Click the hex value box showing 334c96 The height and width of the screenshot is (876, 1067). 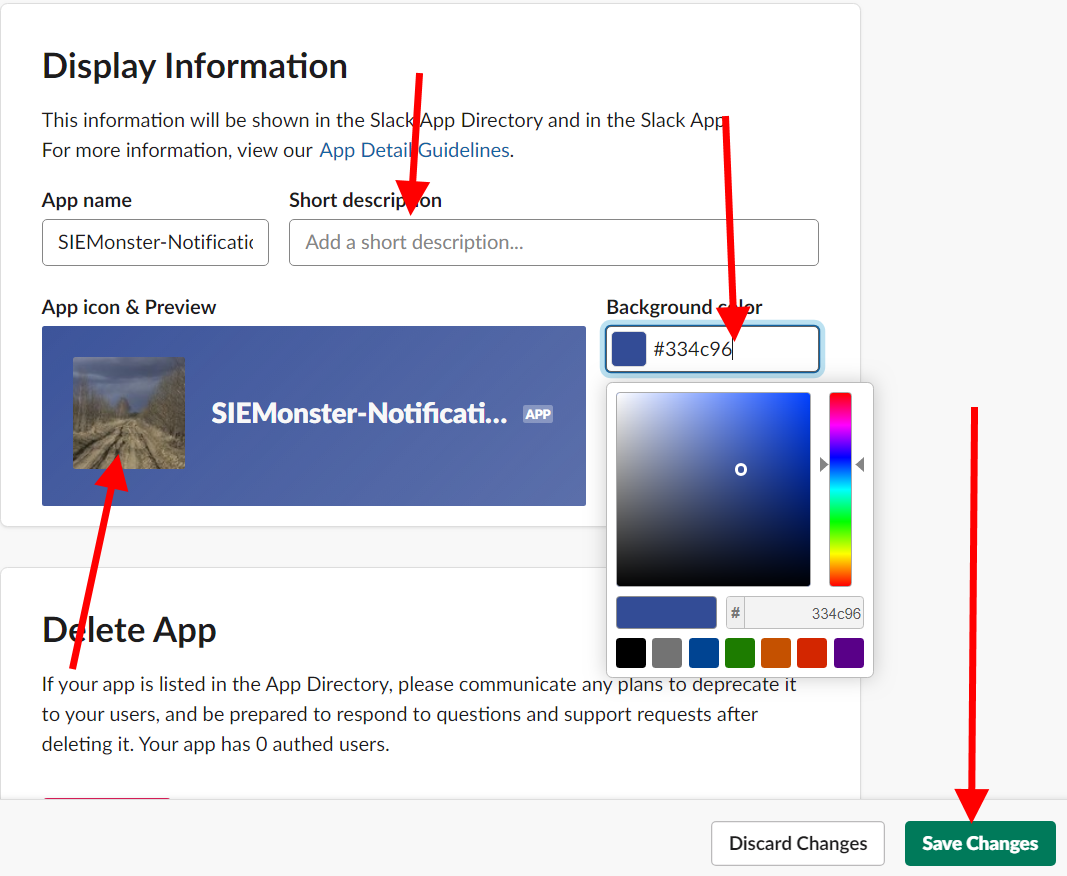[x=803, y=613]
